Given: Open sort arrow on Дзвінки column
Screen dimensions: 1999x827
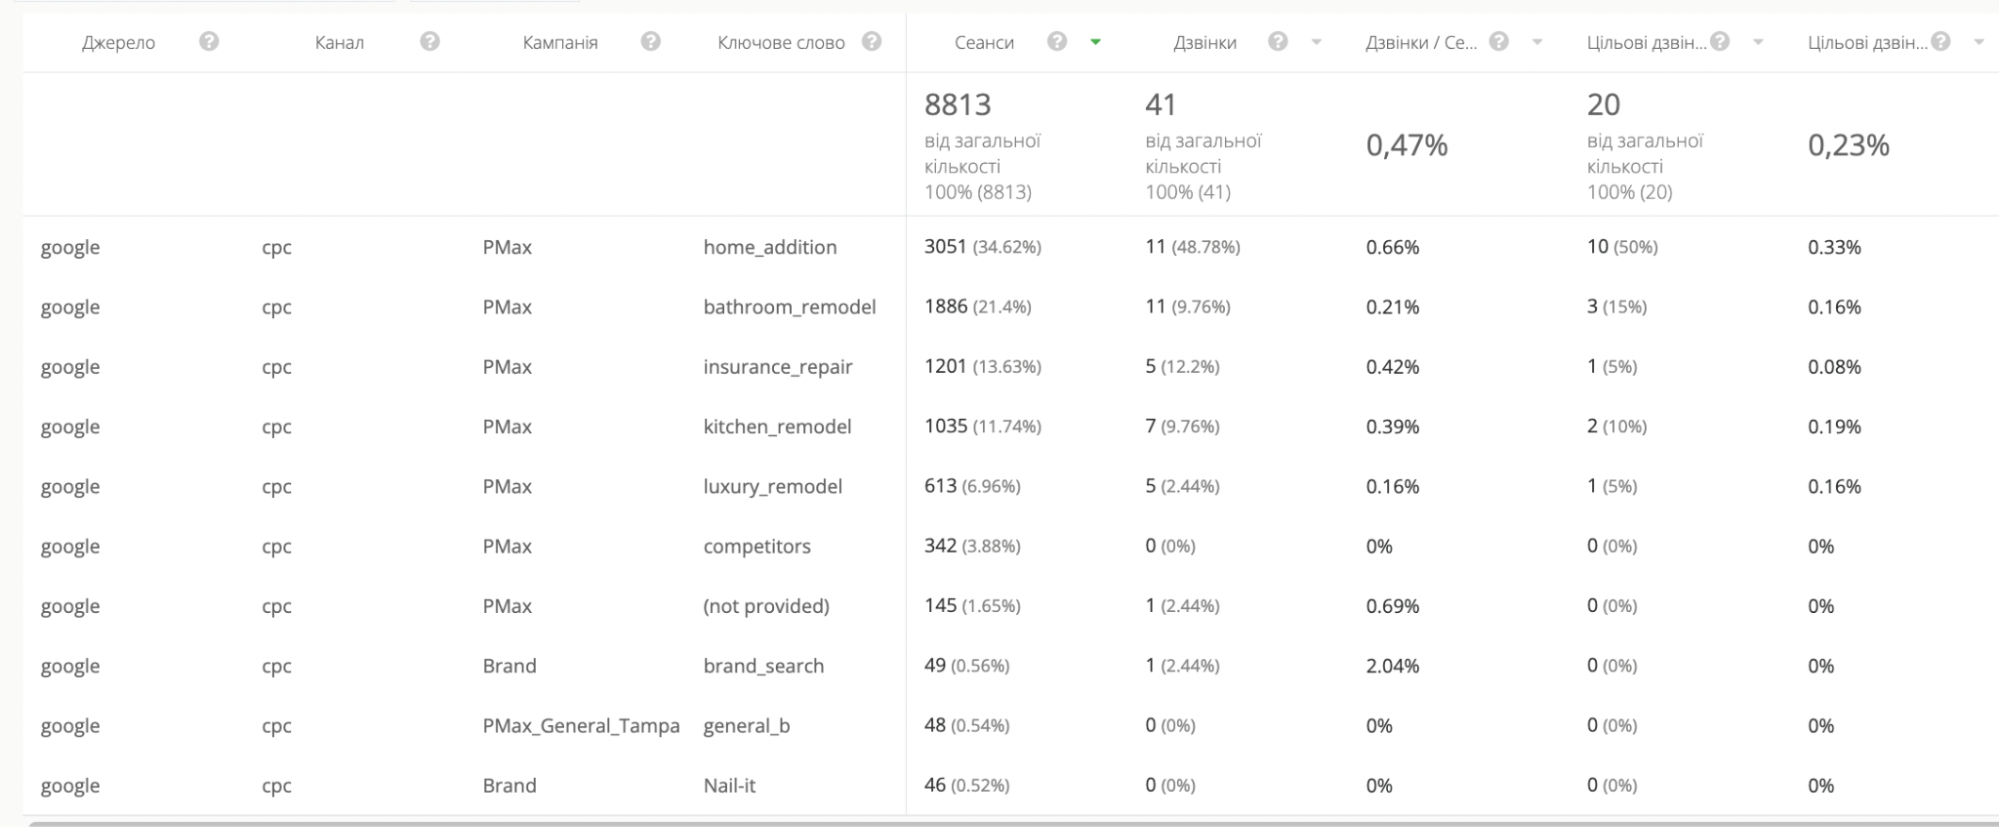Looking at the screenshot, I should [1316, 43].
